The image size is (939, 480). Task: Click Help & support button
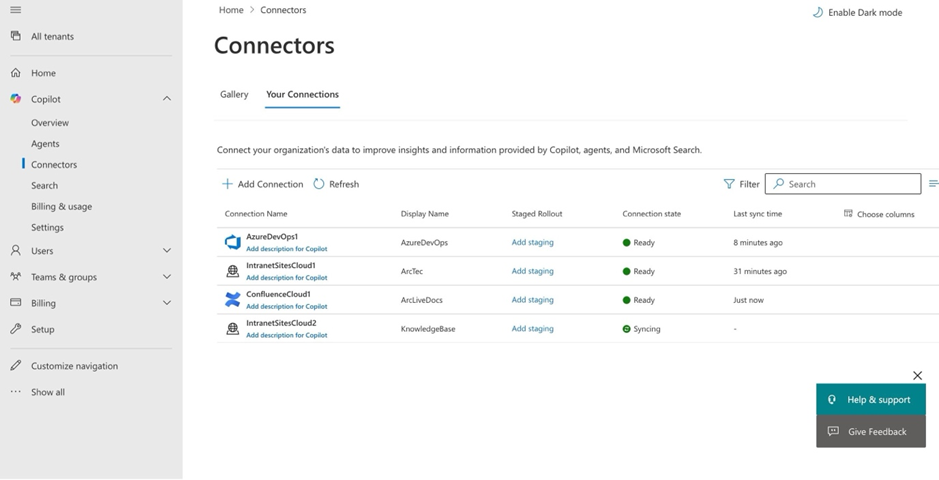871,399
